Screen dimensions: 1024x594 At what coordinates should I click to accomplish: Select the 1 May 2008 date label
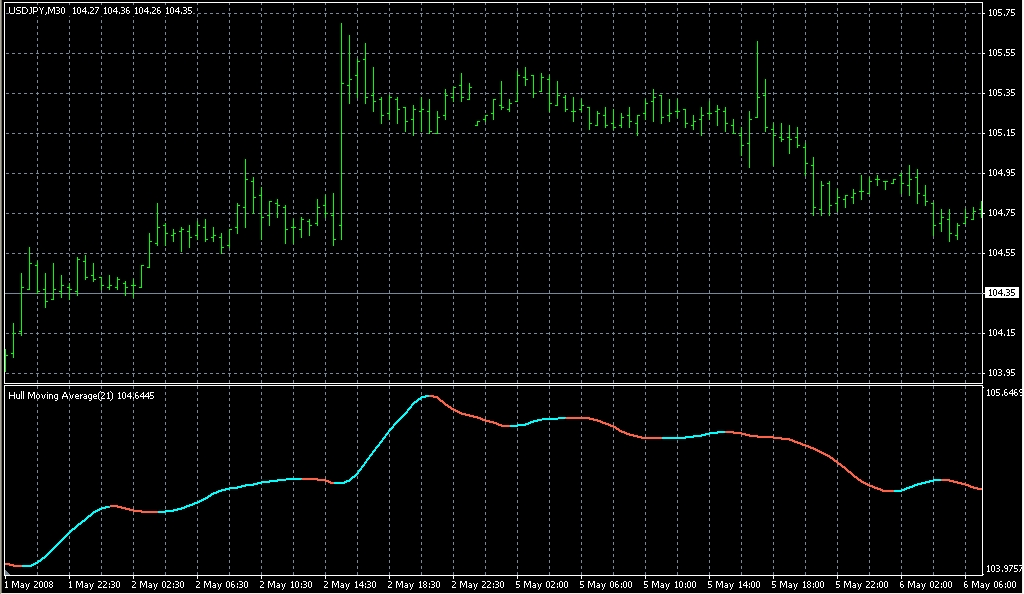(28, 584)
